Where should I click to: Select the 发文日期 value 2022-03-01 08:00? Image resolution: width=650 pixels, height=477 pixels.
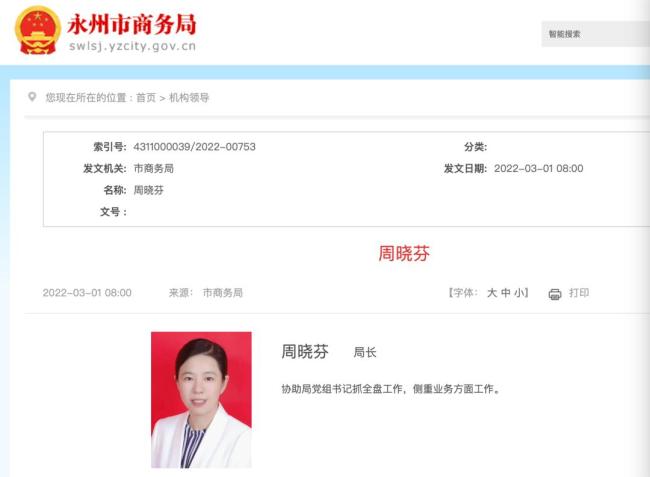[x=538, y=169]
